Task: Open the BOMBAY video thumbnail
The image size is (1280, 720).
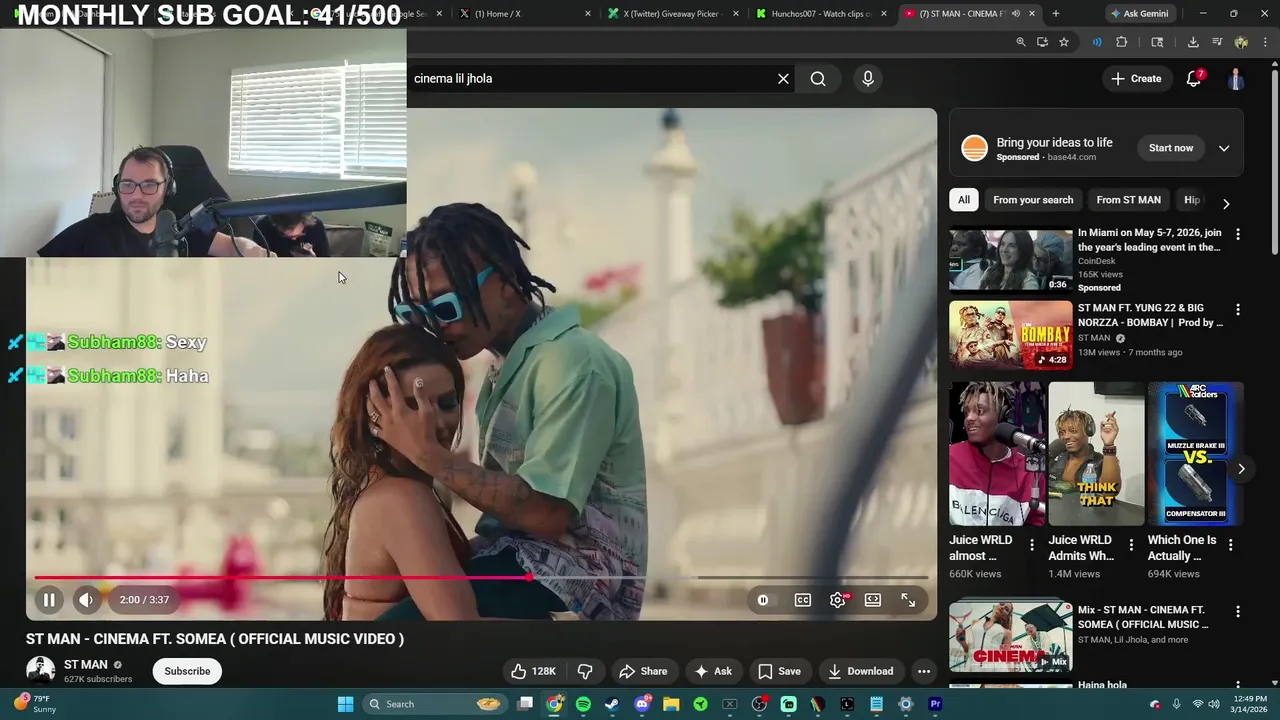Action: [x=1010, y=335]
